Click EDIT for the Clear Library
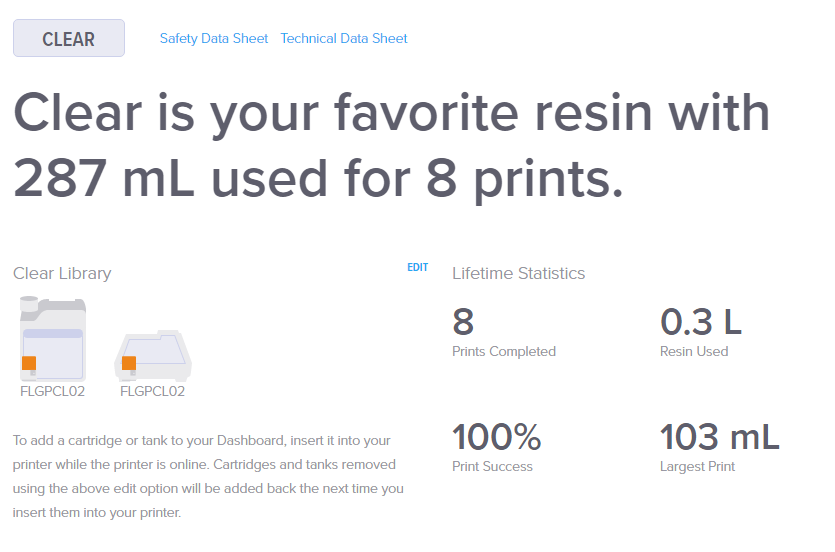 click(x=417, y=267)
